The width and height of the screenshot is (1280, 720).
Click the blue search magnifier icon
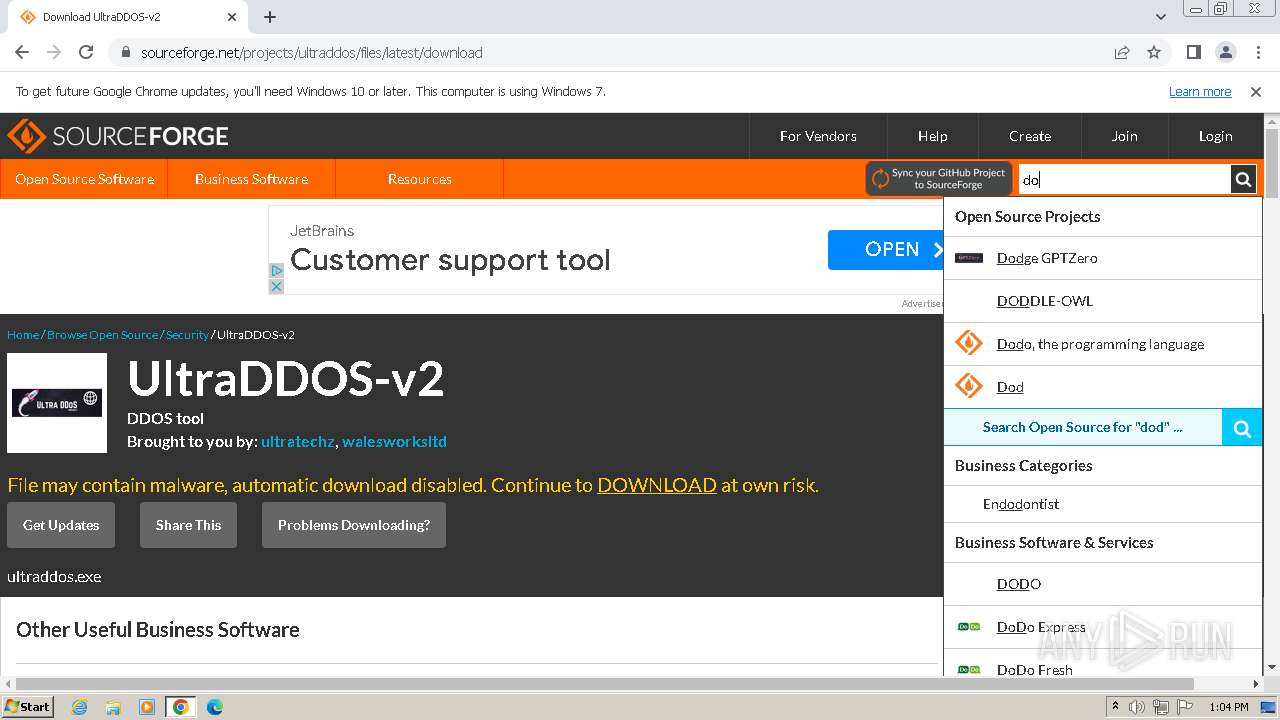(1242, 428)
